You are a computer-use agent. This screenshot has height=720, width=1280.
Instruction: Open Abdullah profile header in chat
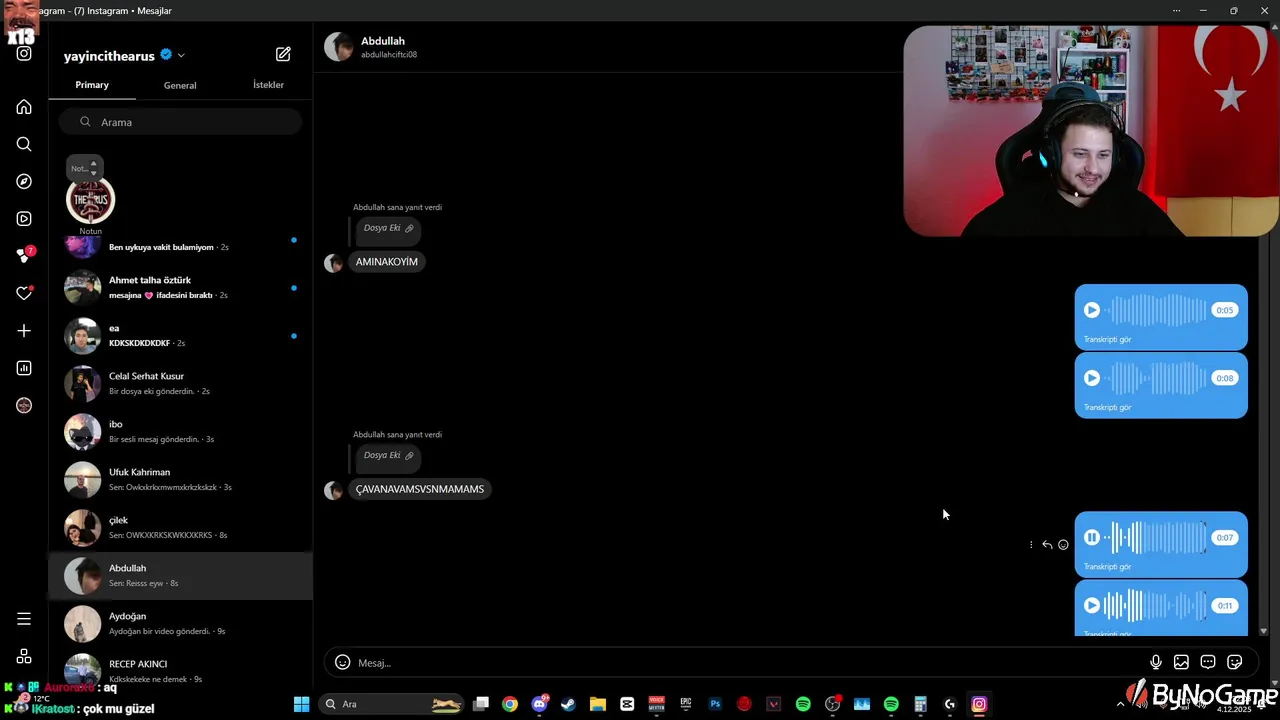coord(372,47)
